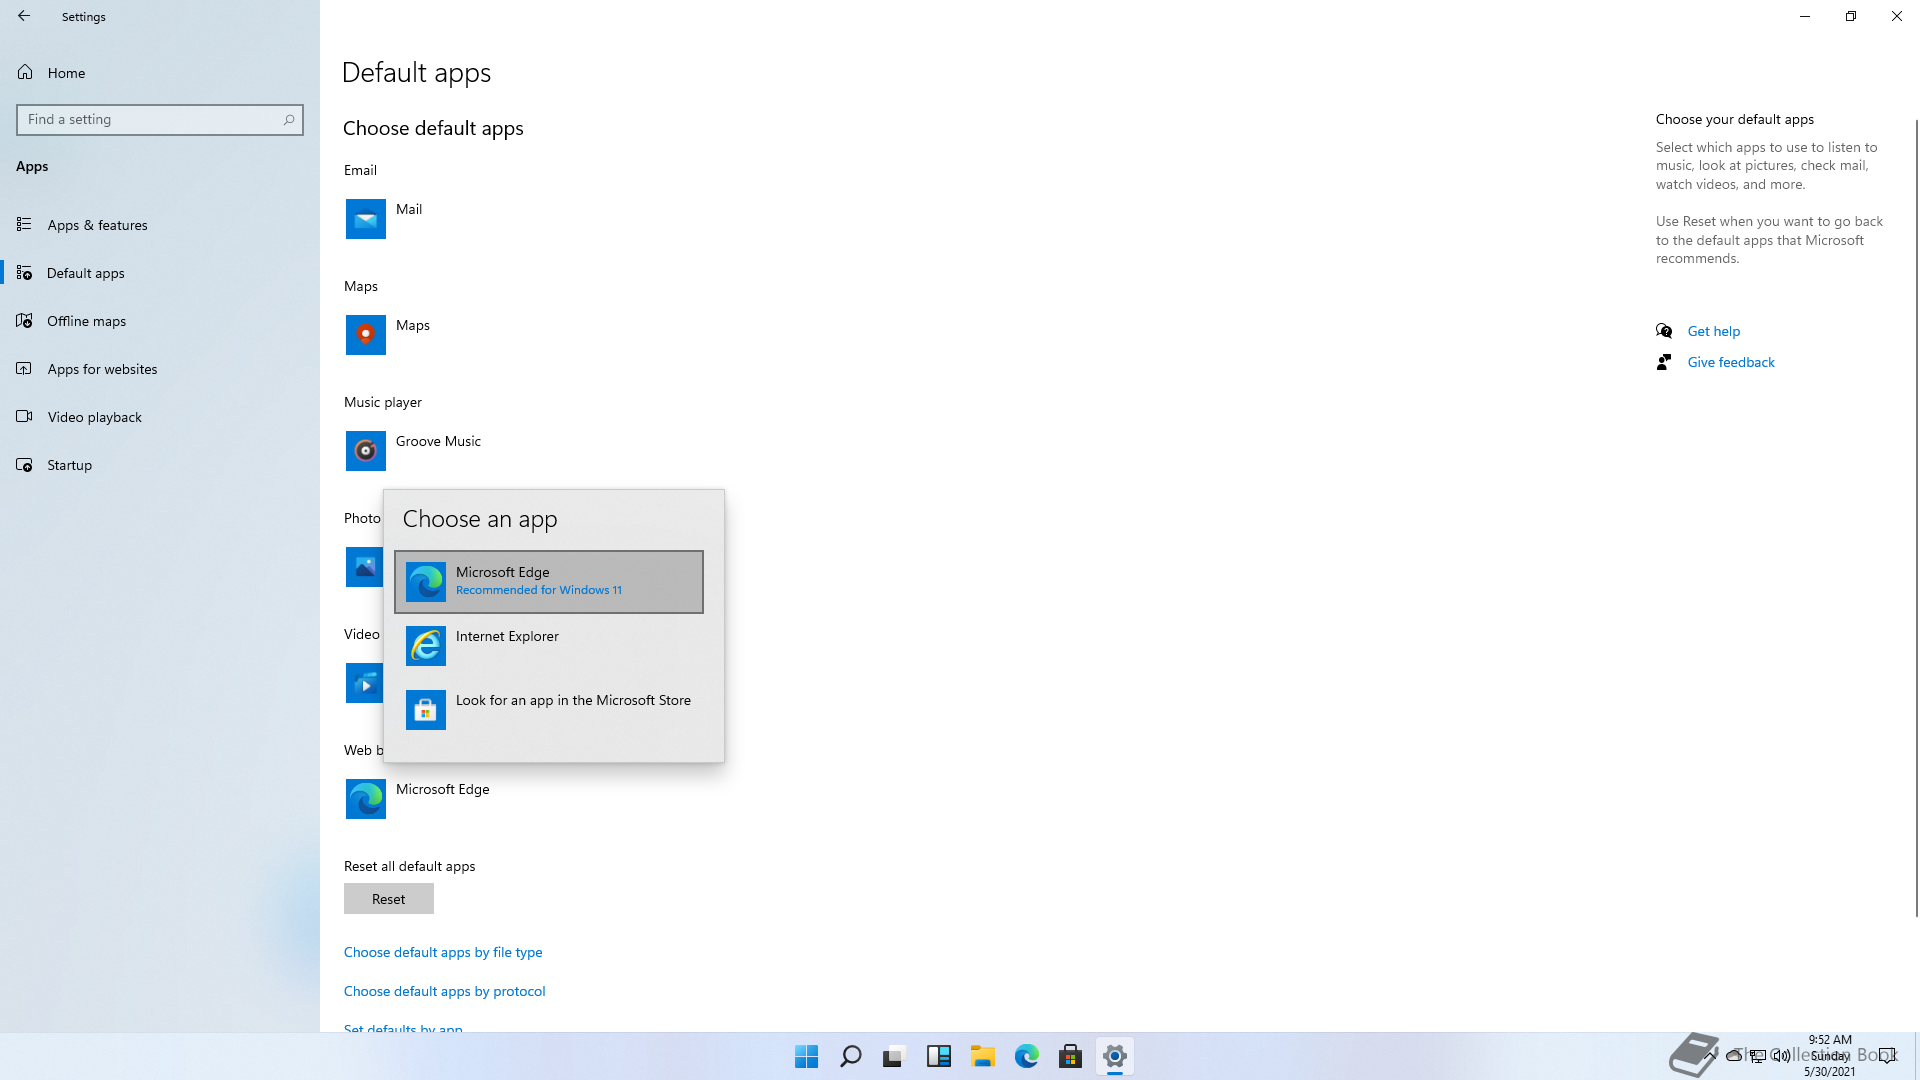The width and height of the screenshot is (1920, 1080).
Task: Click the Find a setting search box
Action: coord(160,120)
